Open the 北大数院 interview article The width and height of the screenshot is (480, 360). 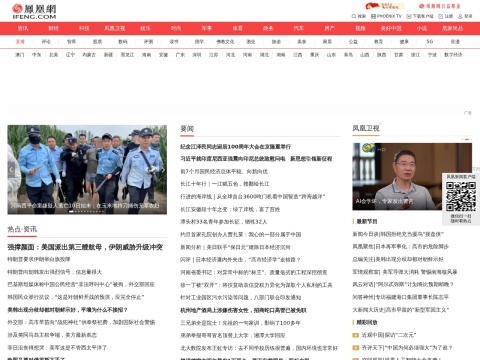coord(259,348)
